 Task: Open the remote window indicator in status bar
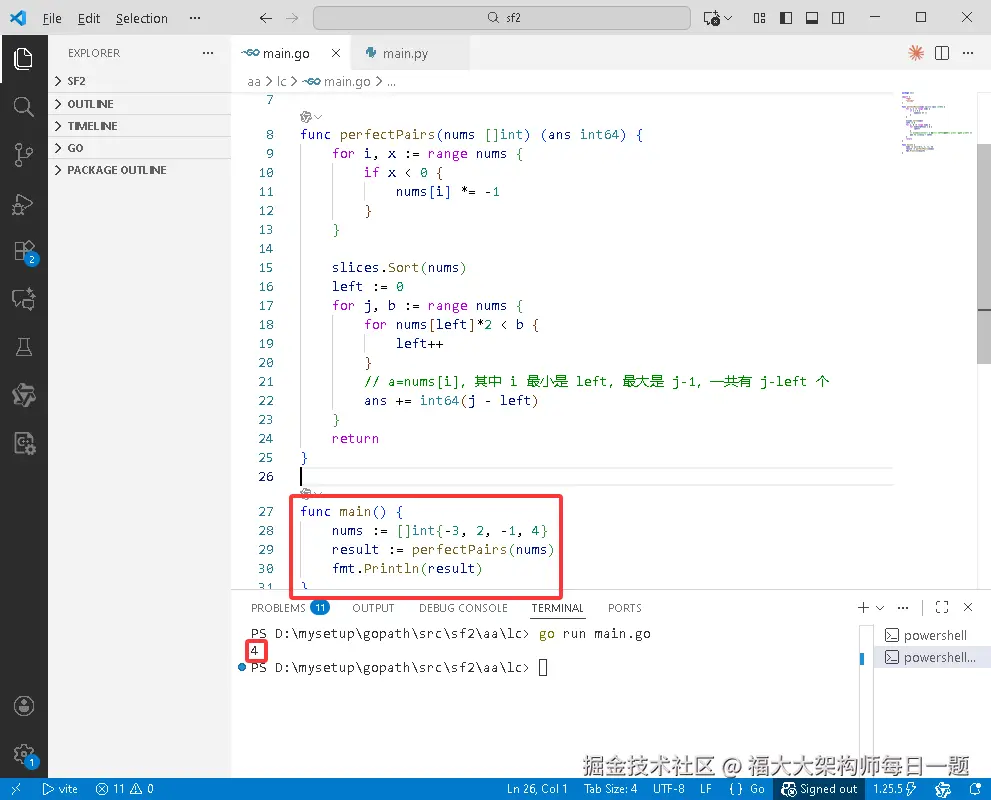(16, 789)
